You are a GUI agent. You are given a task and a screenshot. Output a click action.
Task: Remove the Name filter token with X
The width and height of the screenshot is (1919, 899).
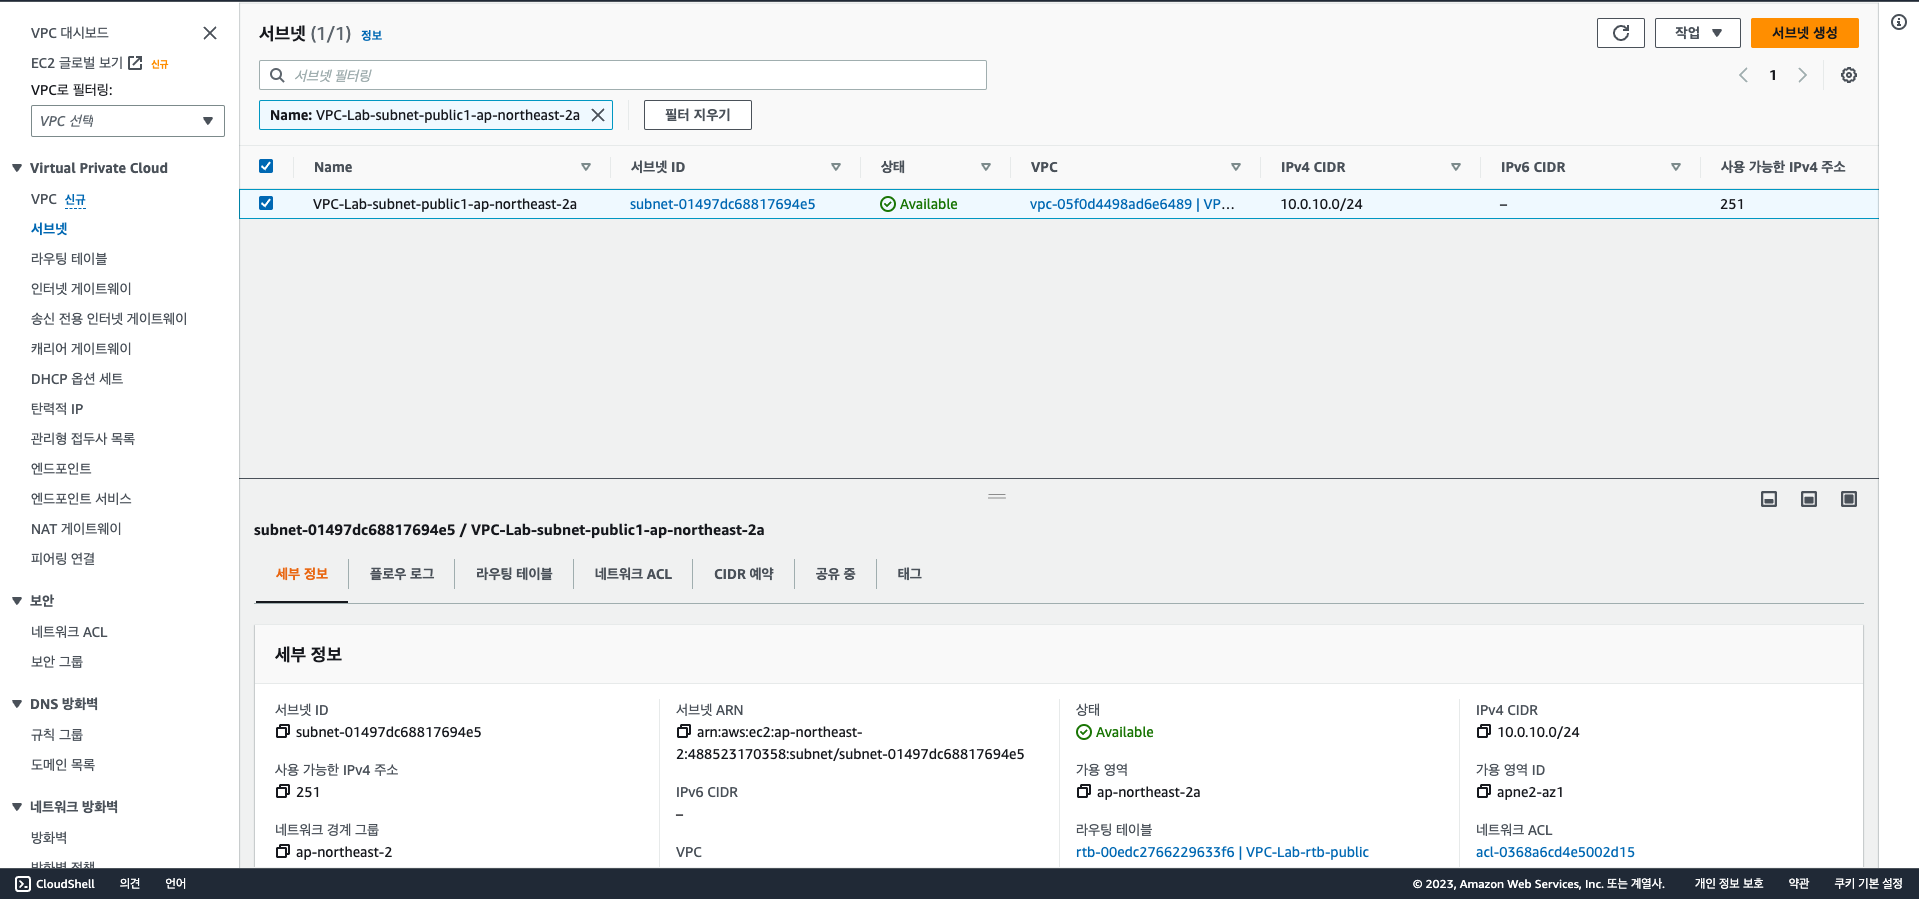tap(598, 115)
